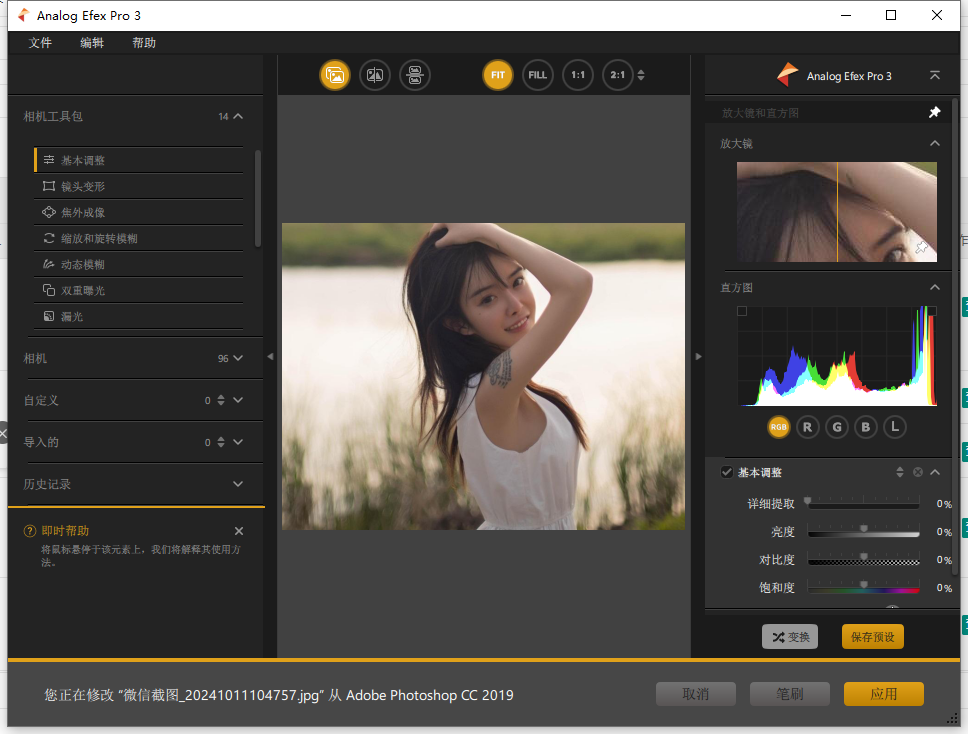
Task: Collapse the 相机工具包 section
Action: tap(238, 116)
